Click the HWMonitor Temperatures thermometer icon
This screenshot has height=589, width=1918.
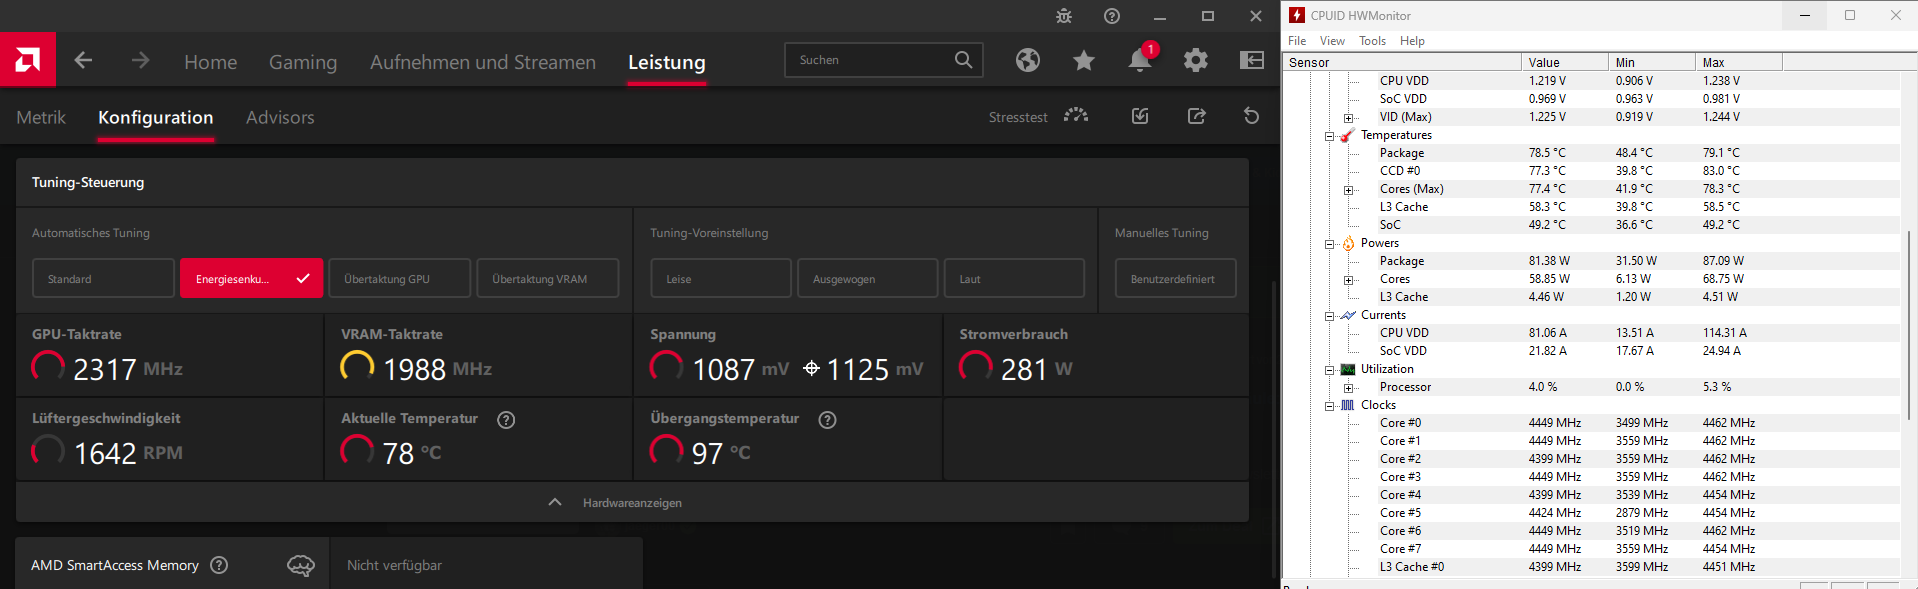click(x=1348, y=135)
